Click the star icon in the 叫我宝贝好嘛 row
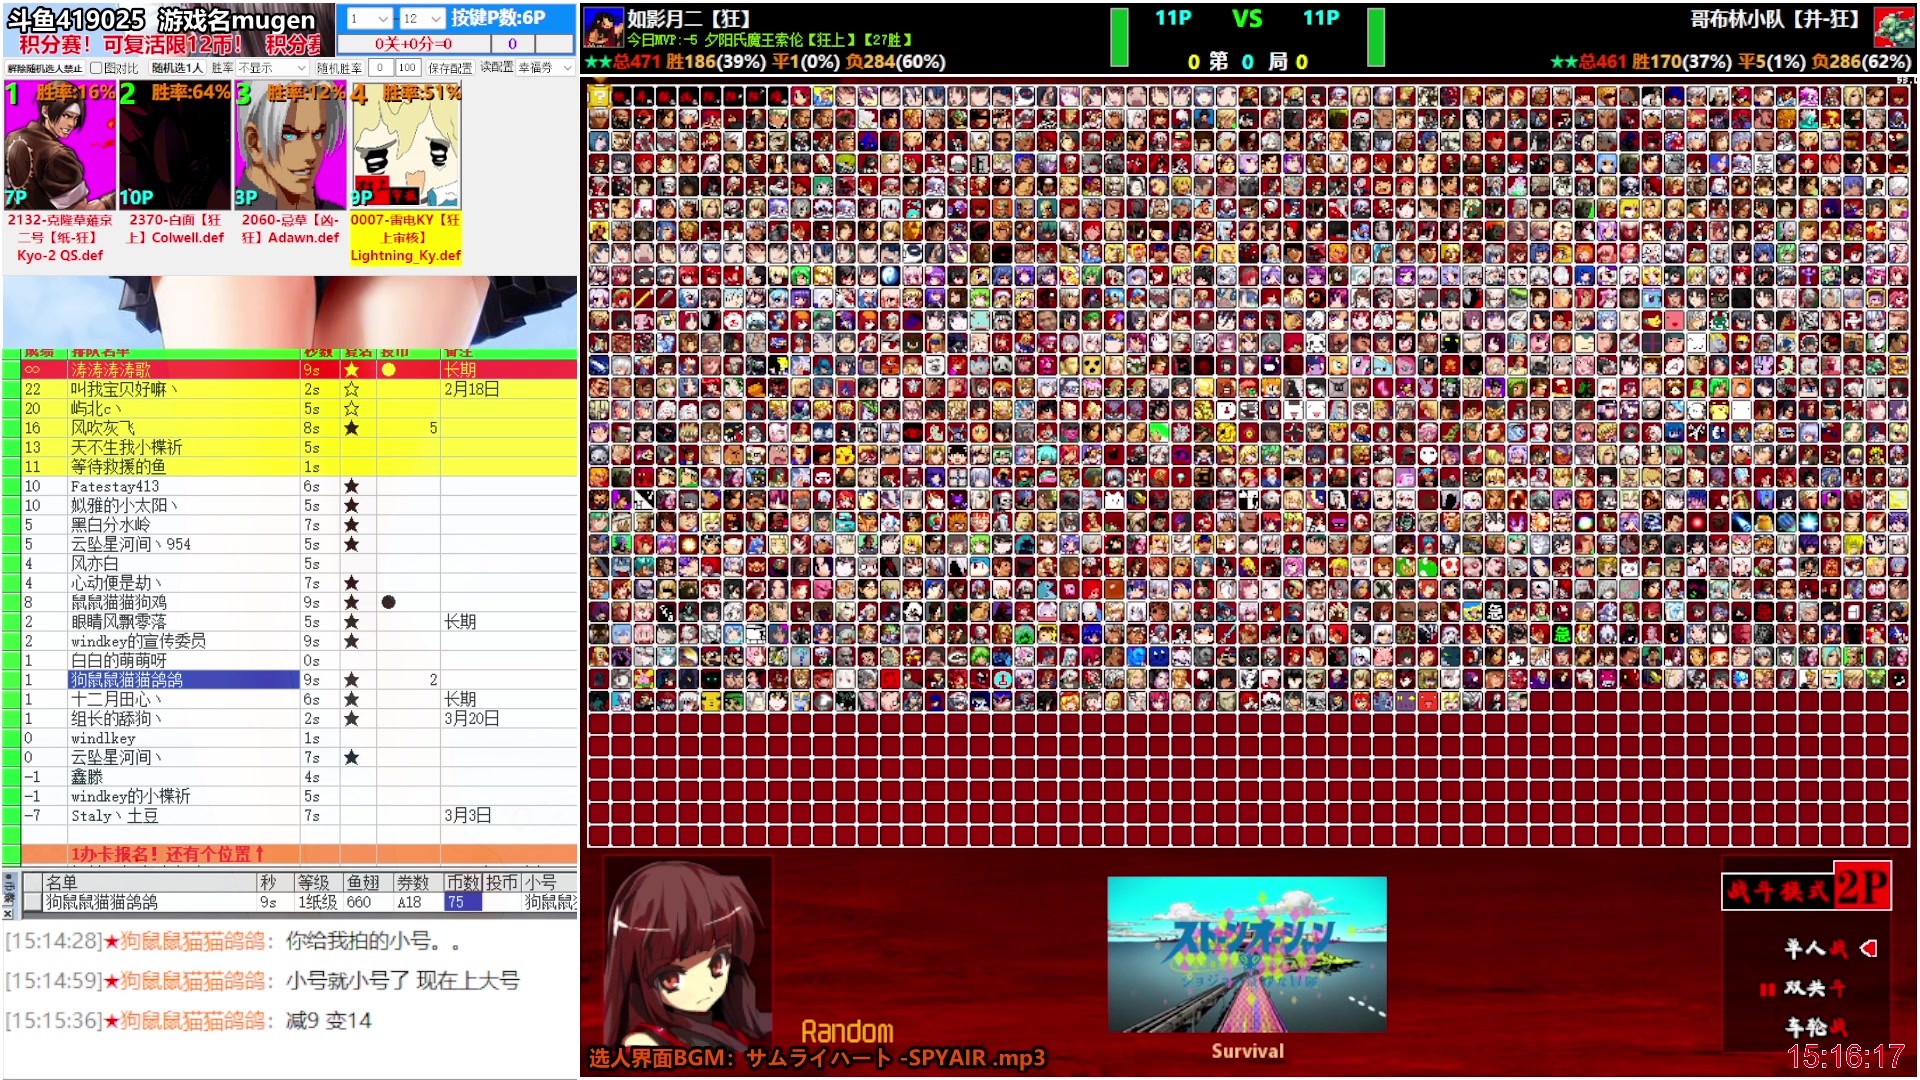This screenshot has width=1920, height=1080. pyautogui.click(x=351, y=389)
